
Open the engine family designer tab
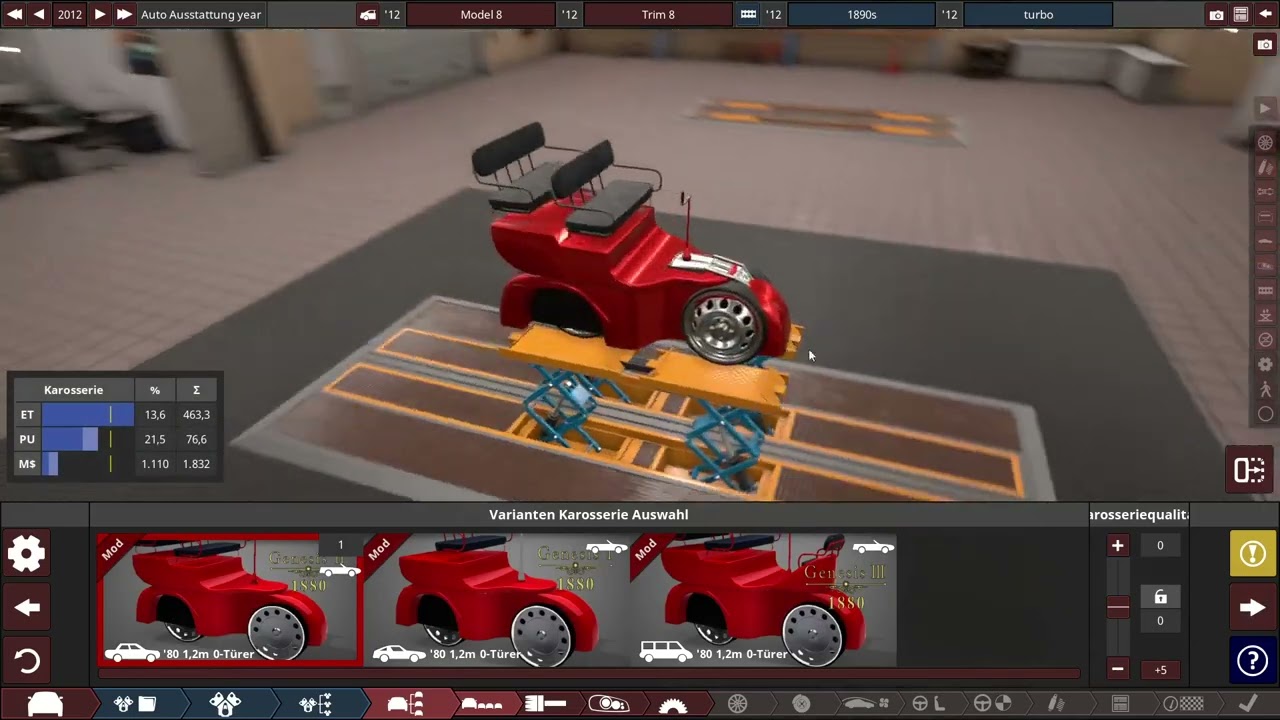pyautogui.click(x=135, y=704)
